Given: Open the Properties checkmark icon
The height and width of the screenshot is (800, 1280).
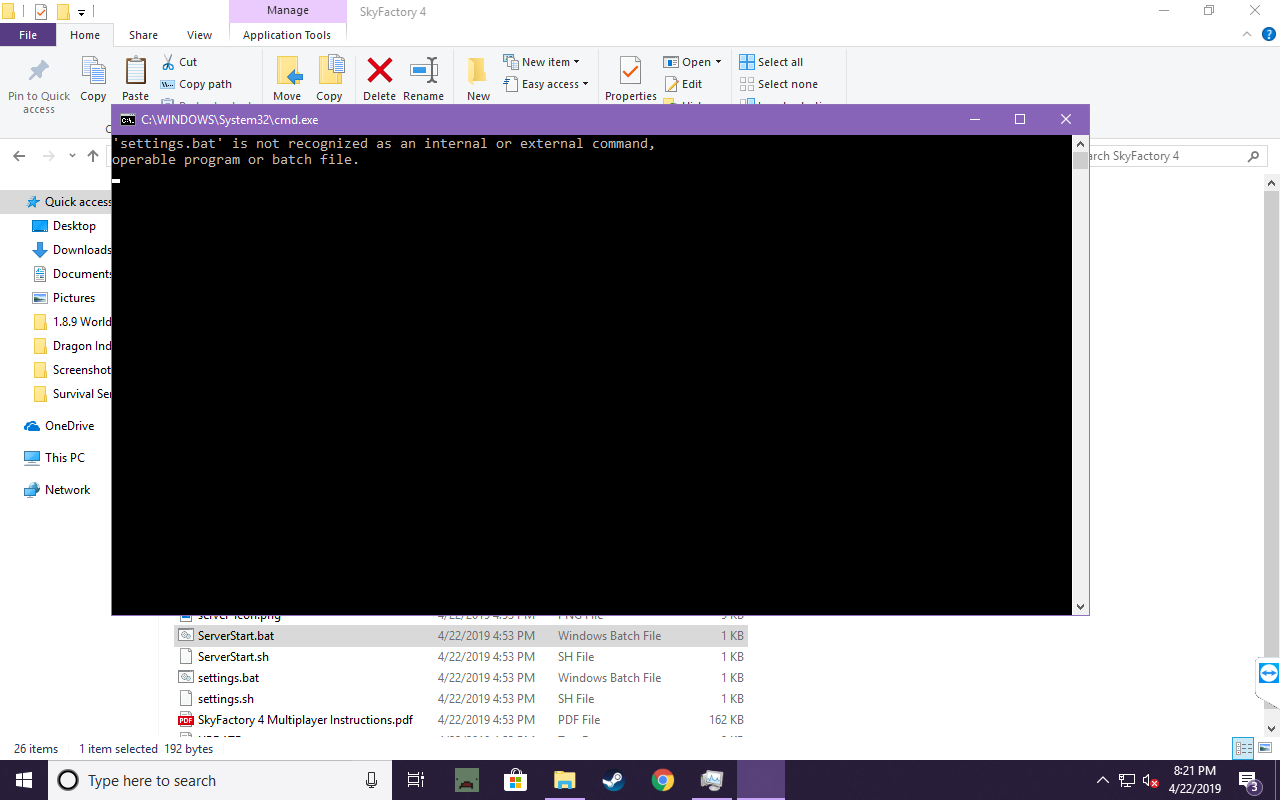Looking at the screenshot, I should 630,70.
